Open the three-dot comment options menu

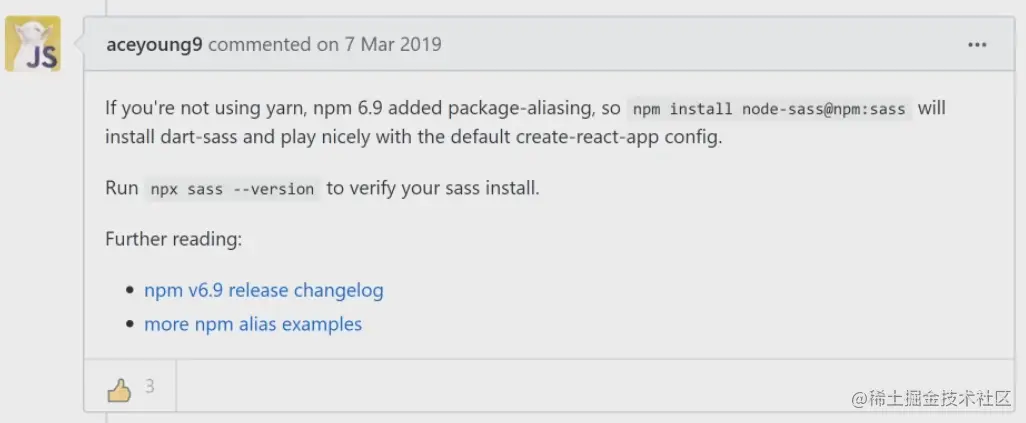click(x=977, y=44)
